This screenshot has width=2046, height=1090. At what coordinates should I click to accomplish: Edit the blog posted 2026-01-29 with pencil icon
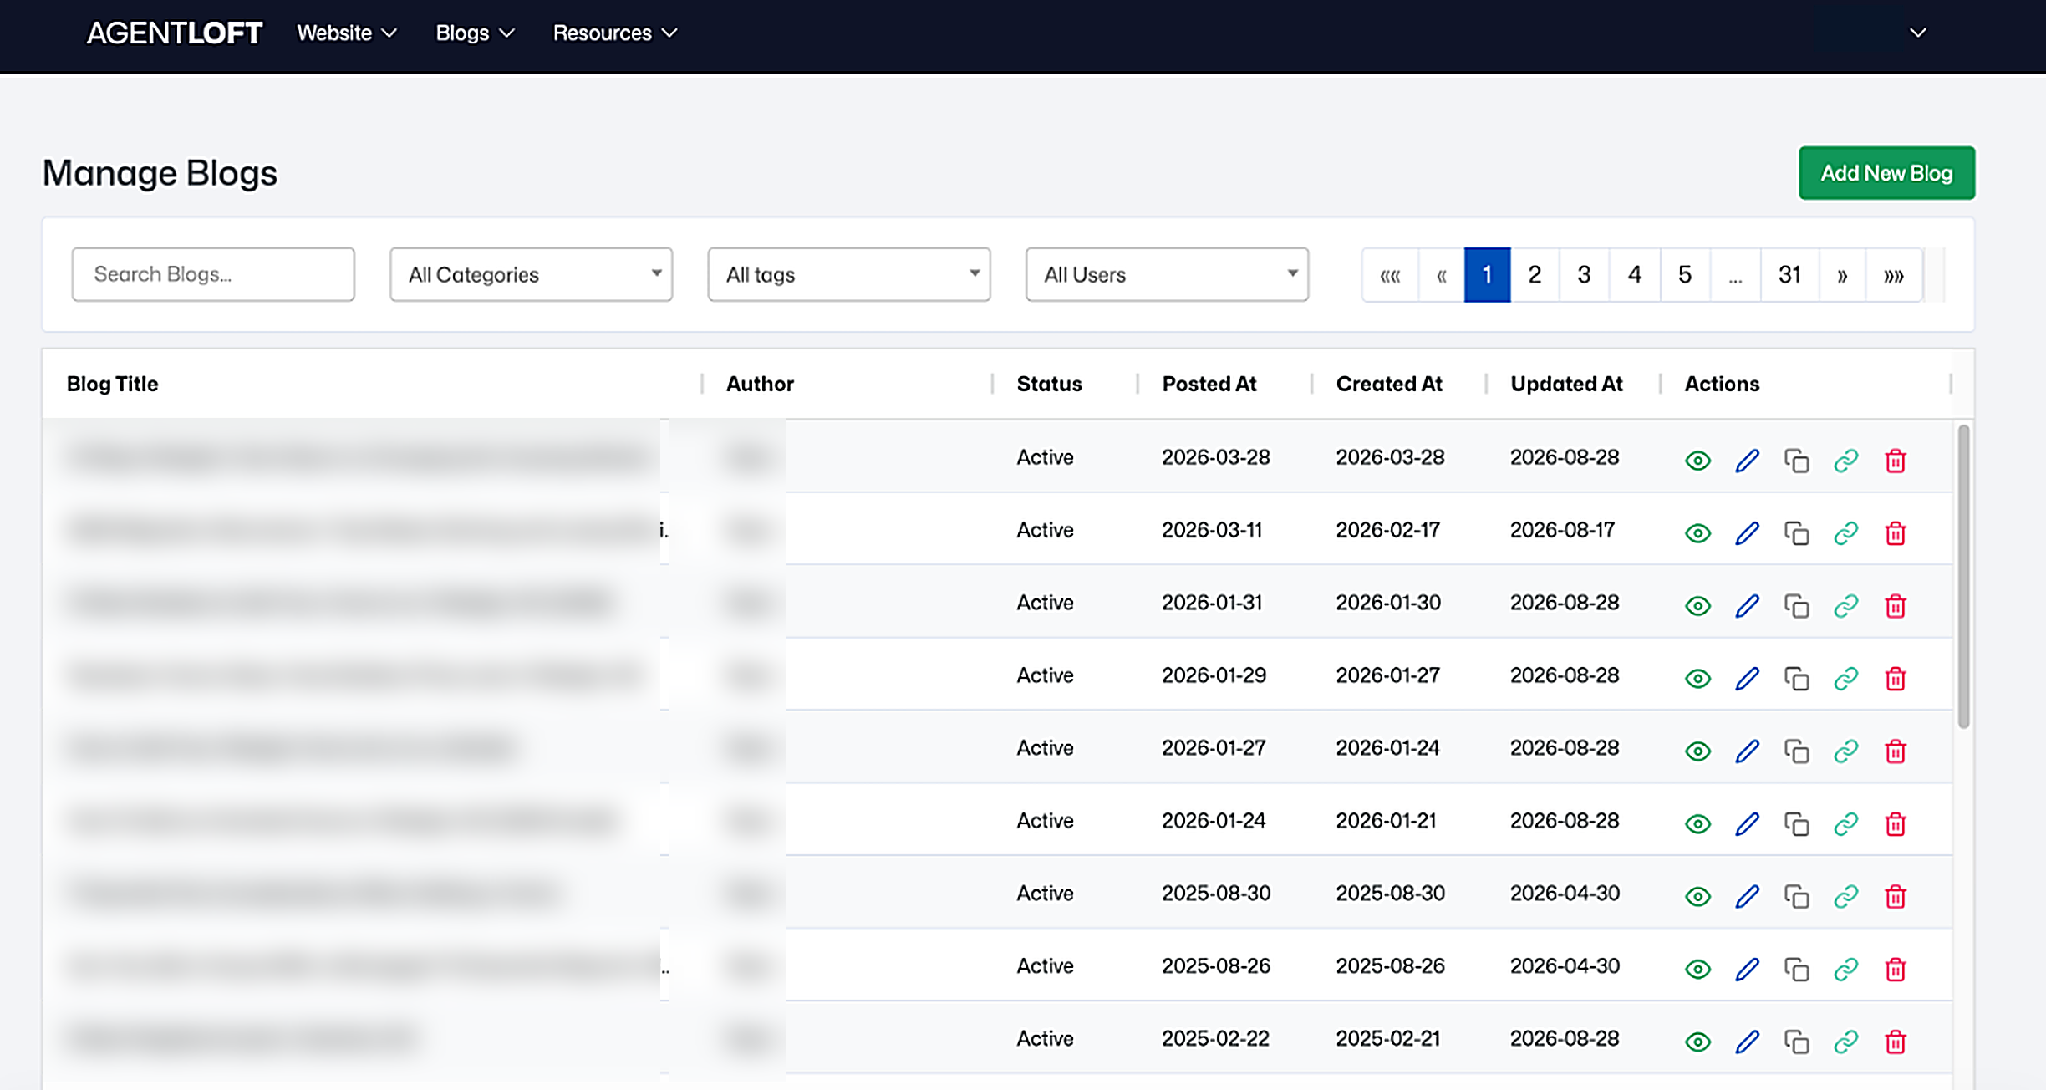coord(1747,679)
